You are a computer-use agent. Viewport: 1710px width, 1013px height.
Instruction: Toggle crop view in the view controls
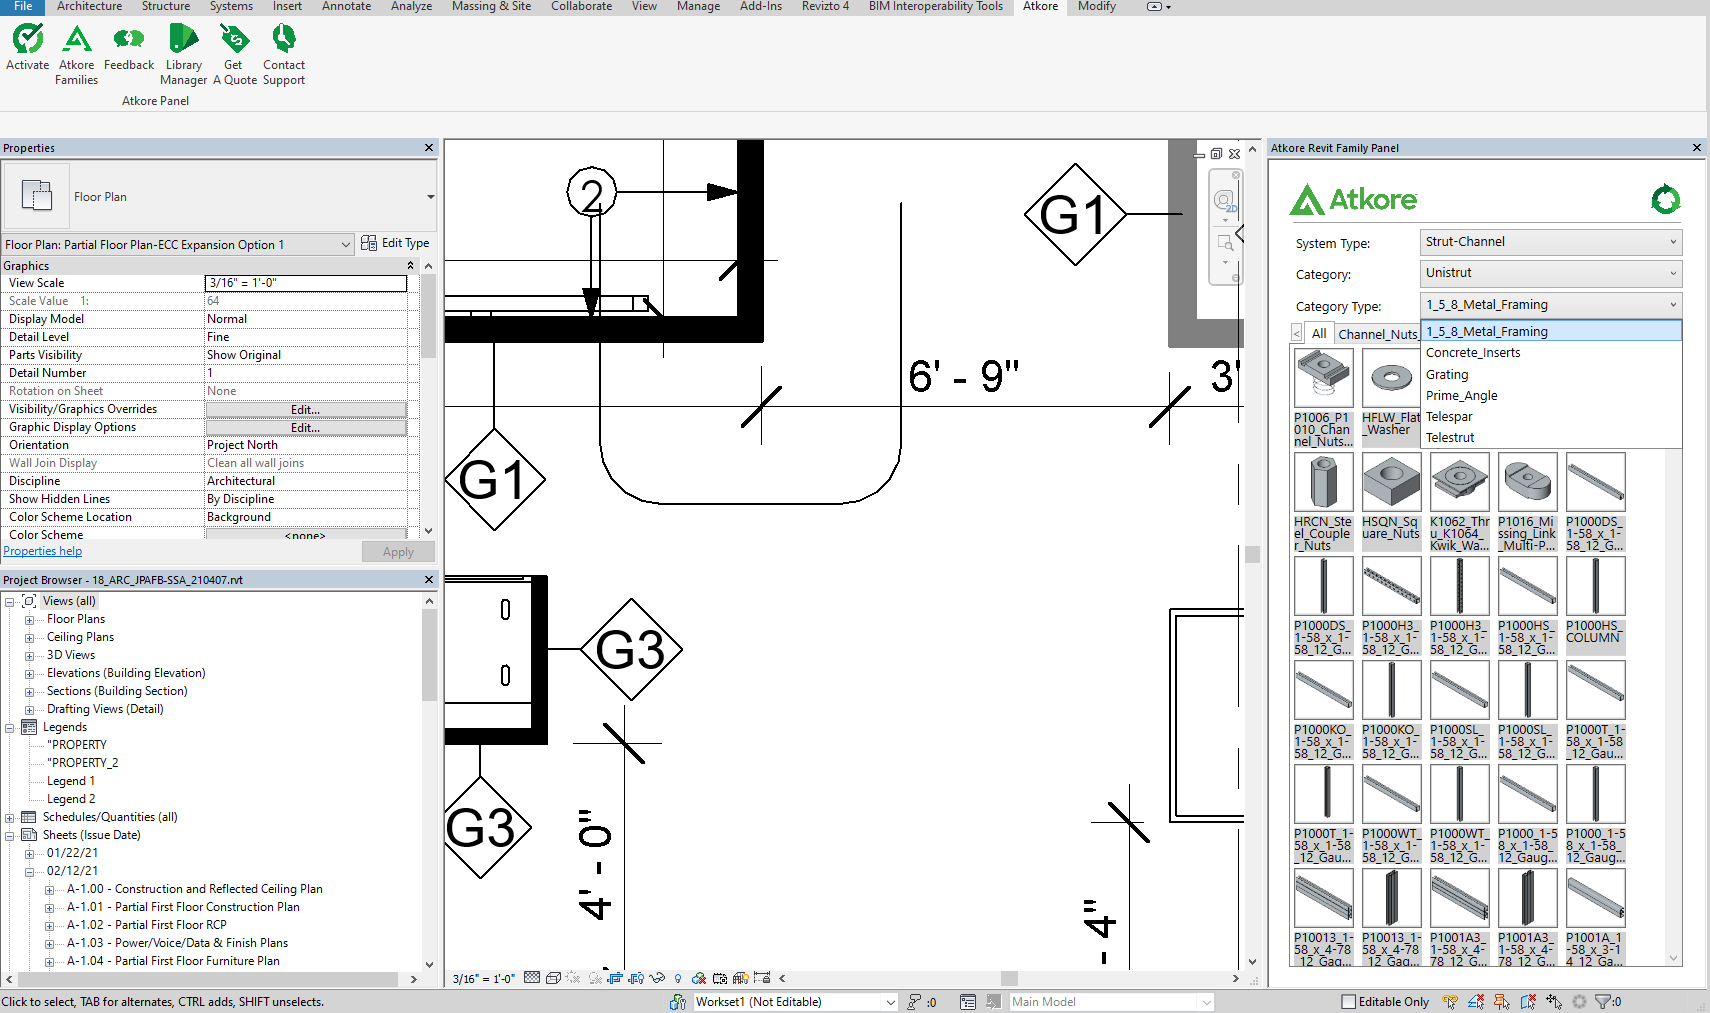tap(615, 978)
